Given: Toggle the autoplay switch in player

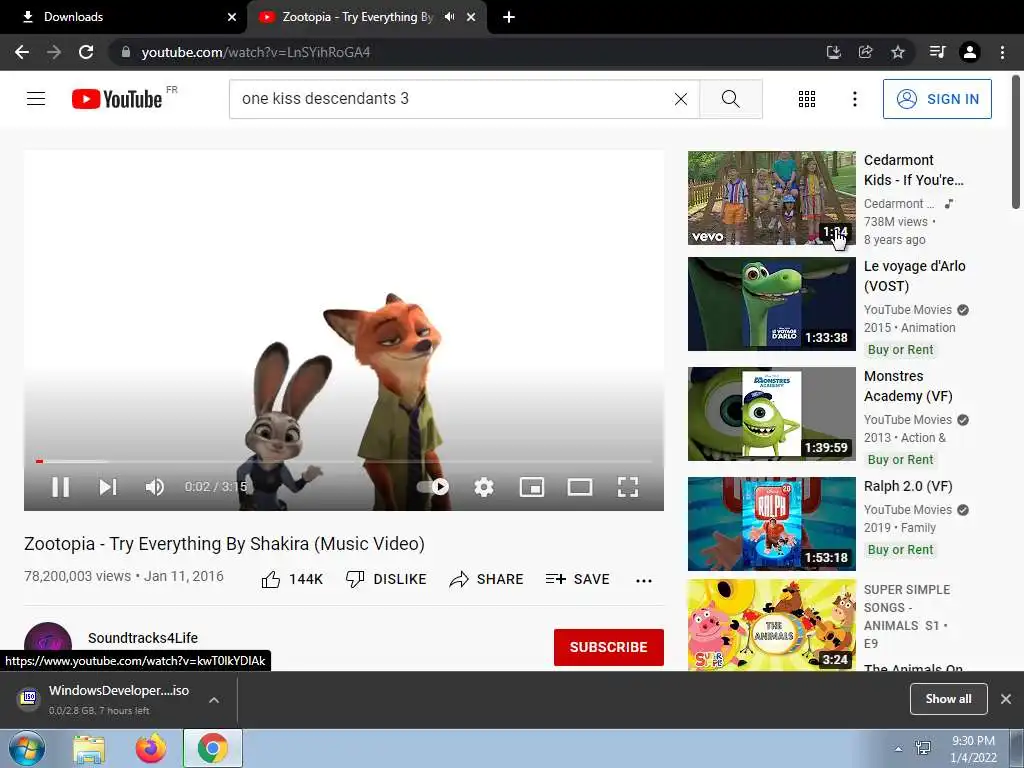Looking at the screenshot, I should tap(434, 487).
